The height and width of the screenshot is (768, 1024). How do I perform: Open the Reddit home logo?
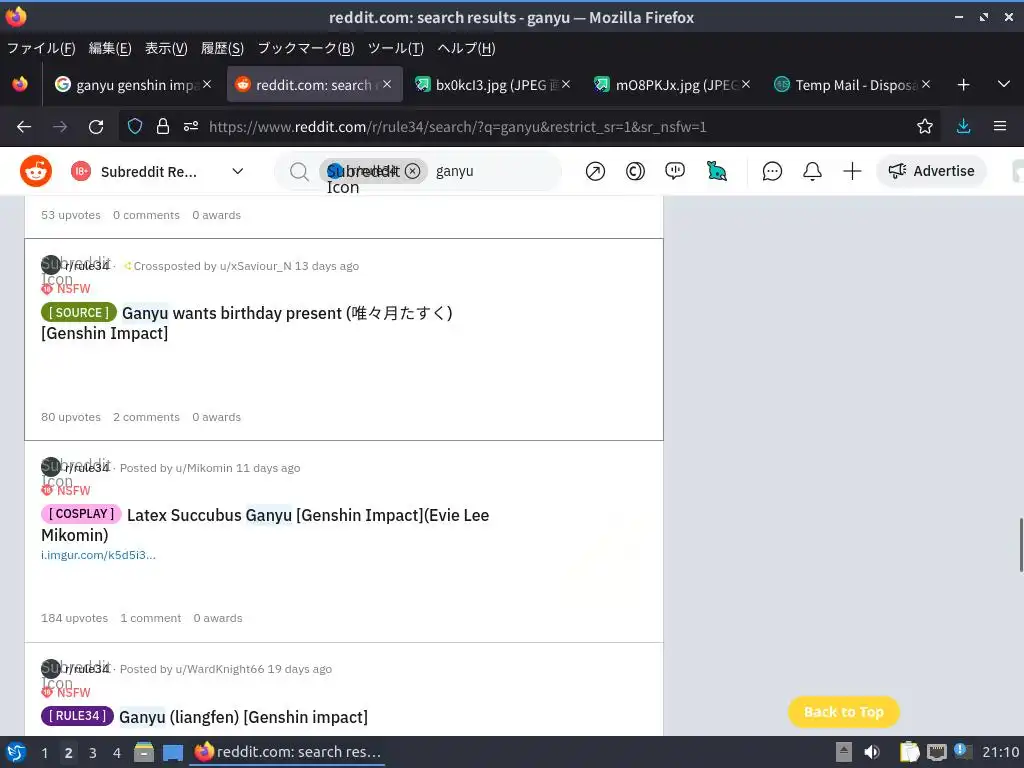click(x=36, y=171)
